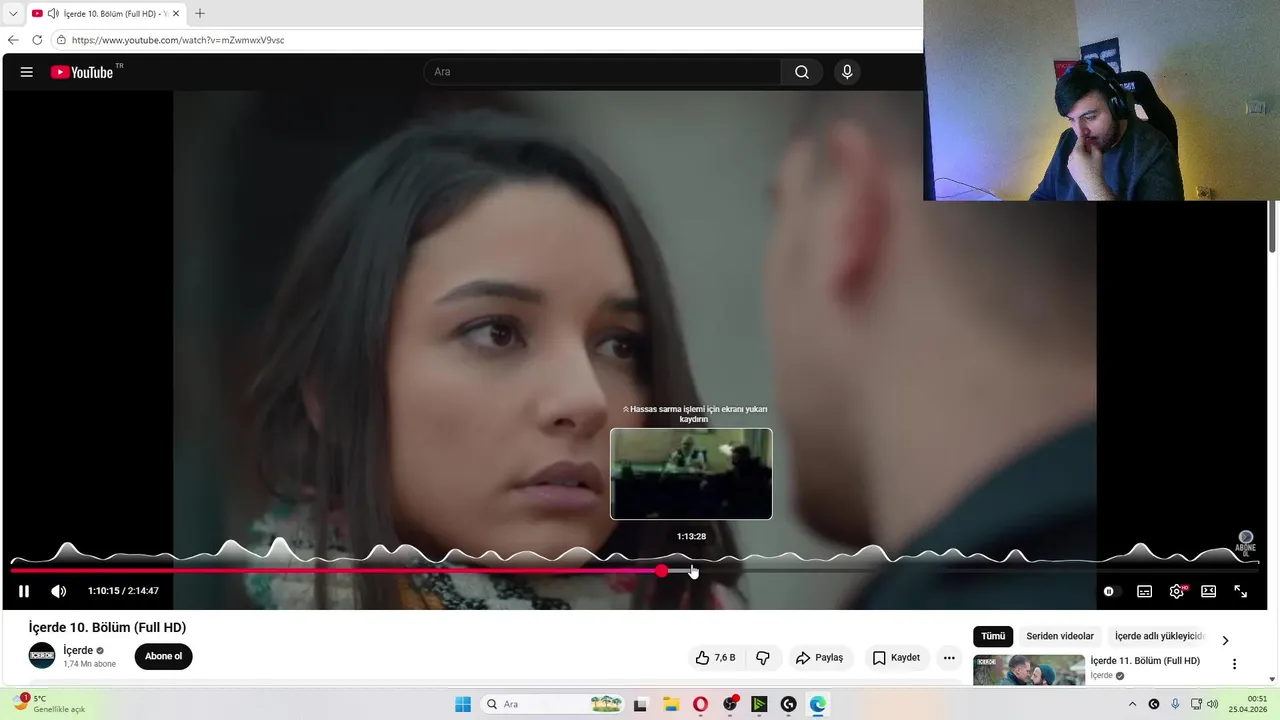Click the Windows taskbar search box

(550, 704)
